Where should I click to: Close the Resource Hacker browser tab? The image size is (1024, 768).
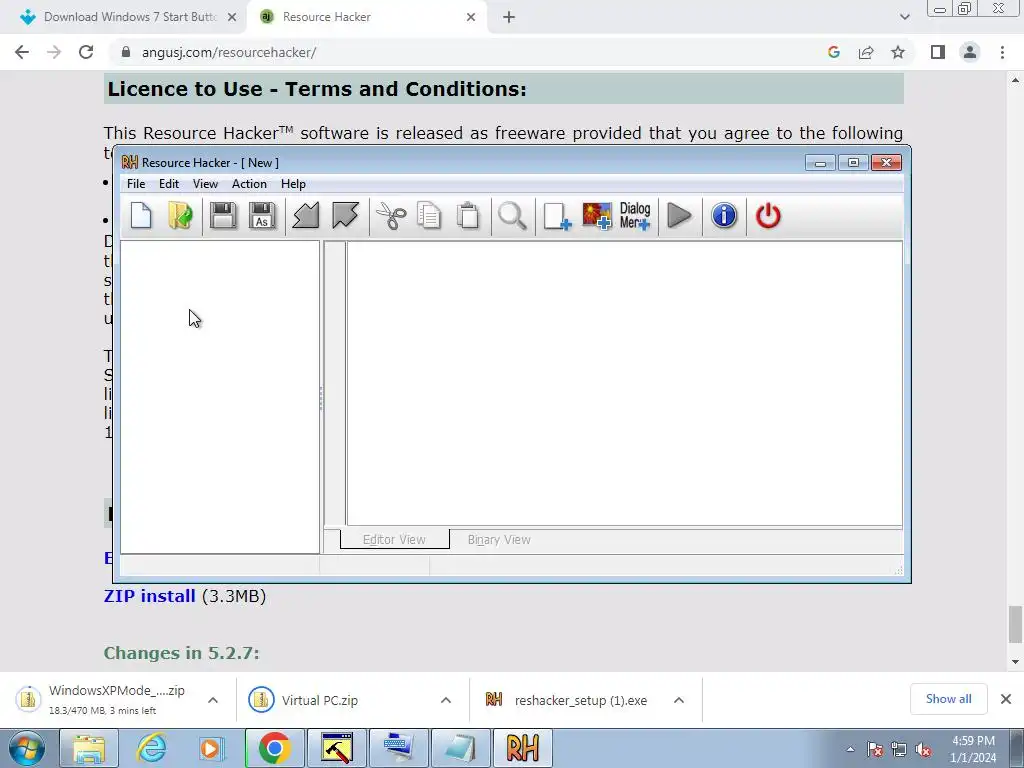coord(471,17)
